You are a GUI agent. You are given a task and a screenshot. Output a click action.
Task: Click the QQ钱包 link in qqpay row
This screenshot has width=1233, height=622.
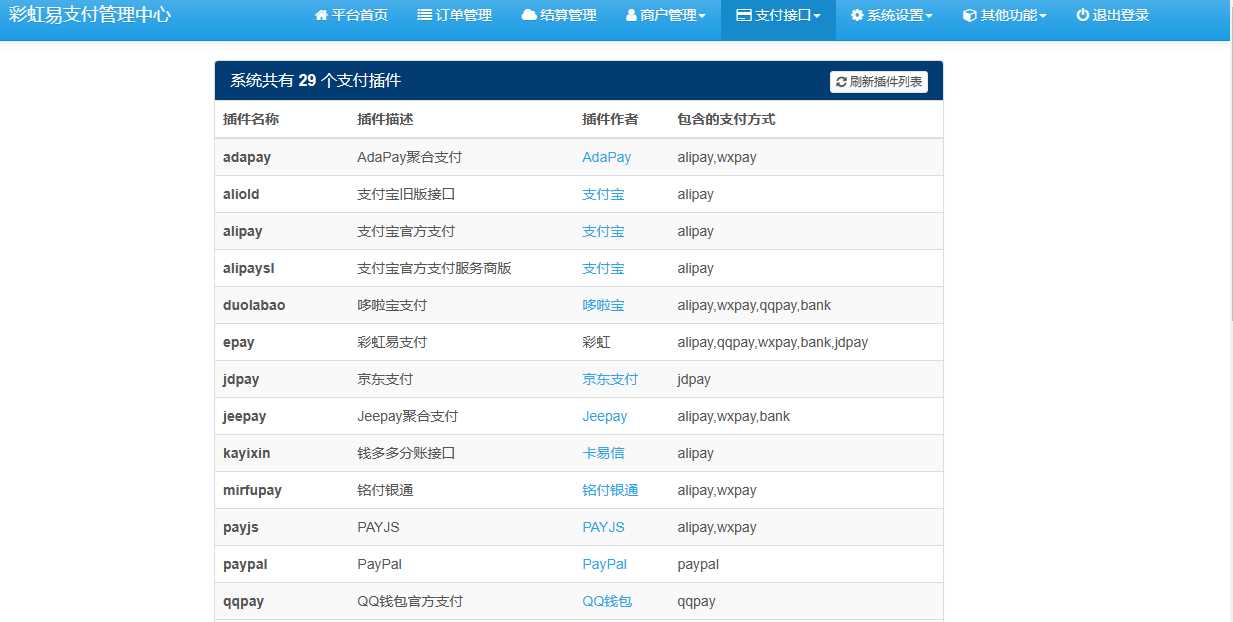coord(607,601)
